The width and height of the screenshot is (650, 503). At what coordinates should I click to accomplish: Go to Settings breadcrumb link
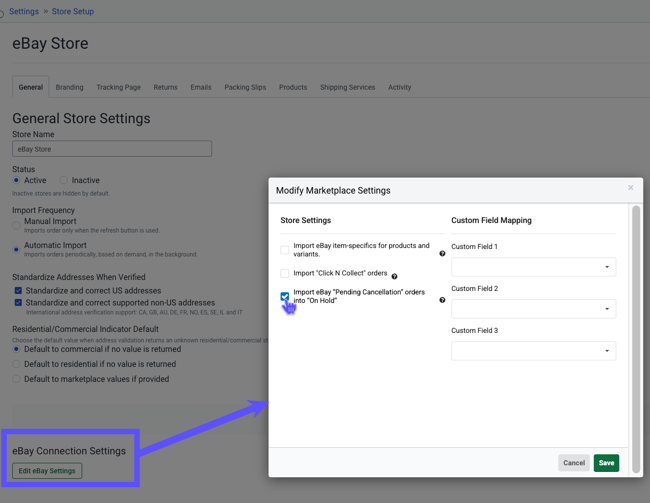pos(24,12)
